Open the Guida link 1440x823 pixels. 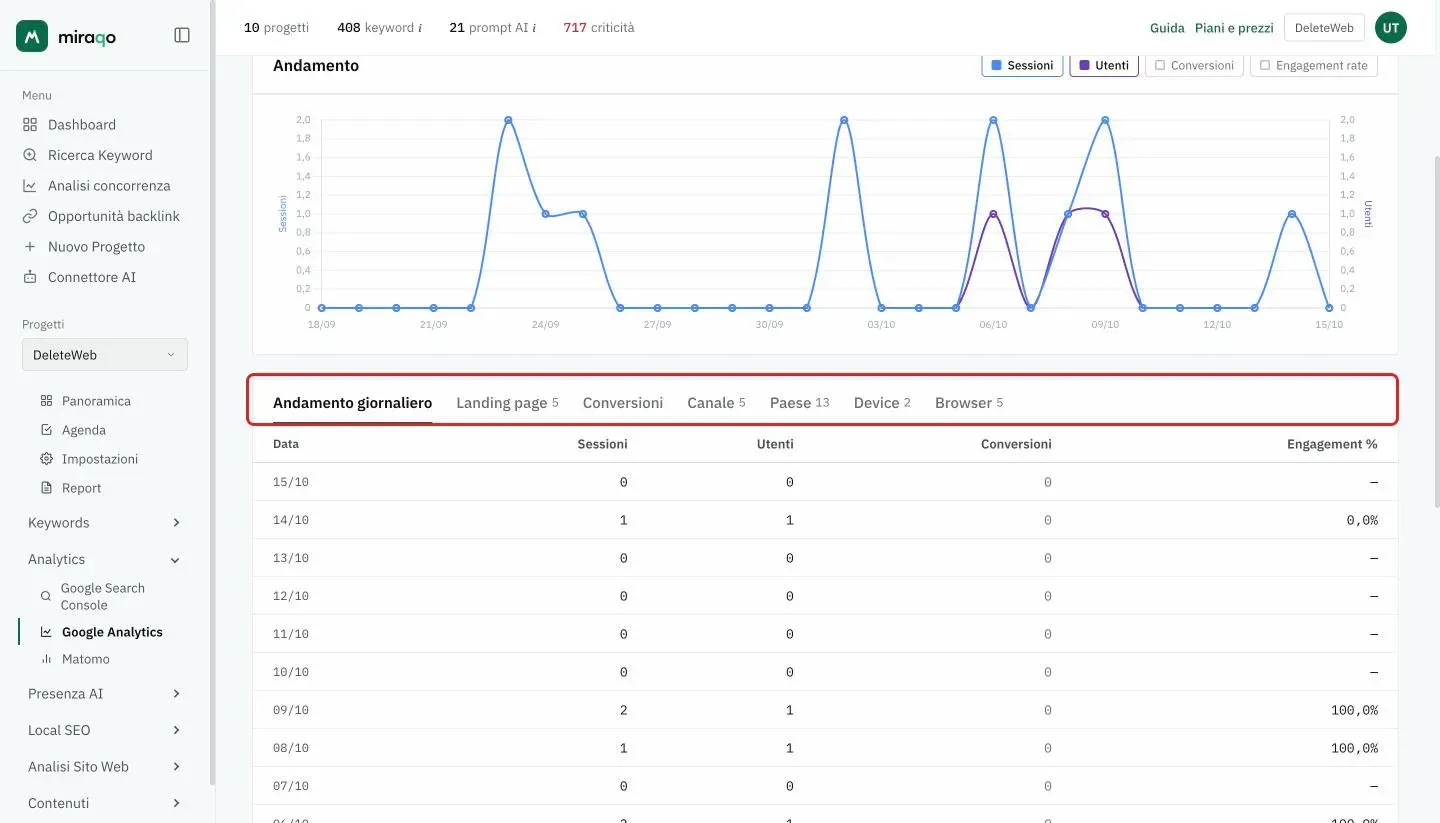[x=1167, y=28]
